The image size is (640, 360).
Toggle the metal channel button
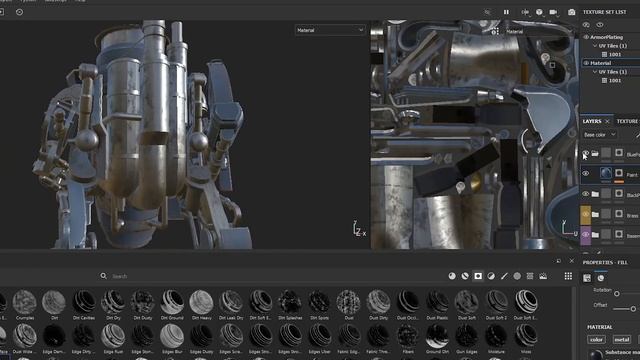coord(622,340)
